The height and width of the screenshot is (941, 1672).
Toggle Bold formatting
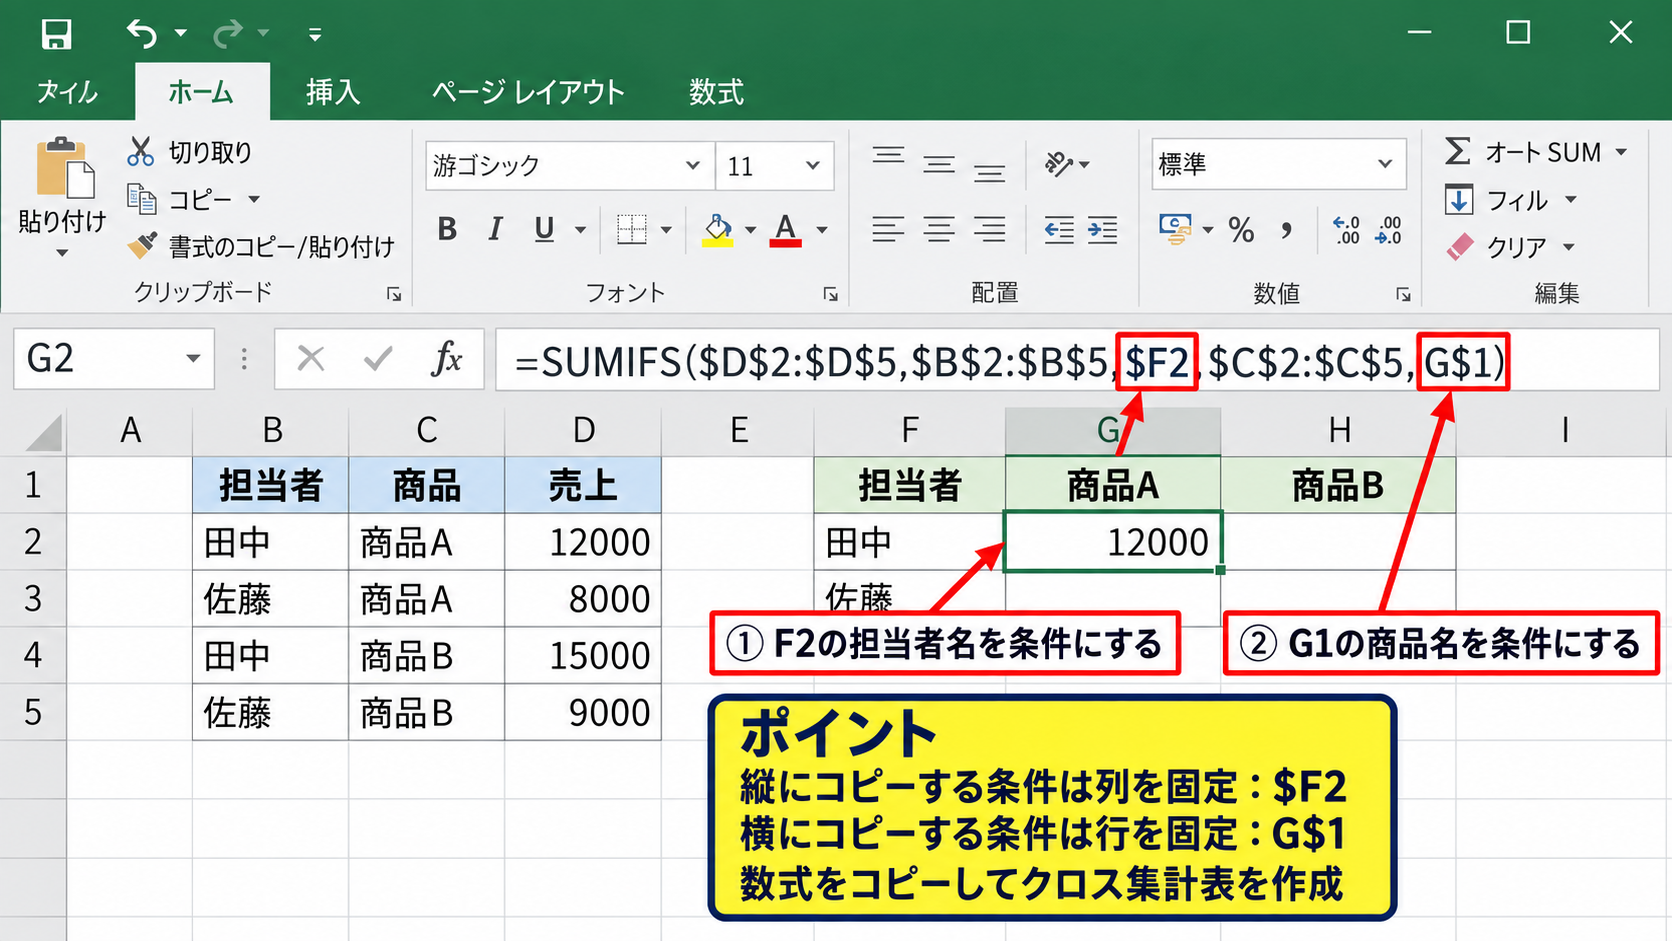coord(447,230)
